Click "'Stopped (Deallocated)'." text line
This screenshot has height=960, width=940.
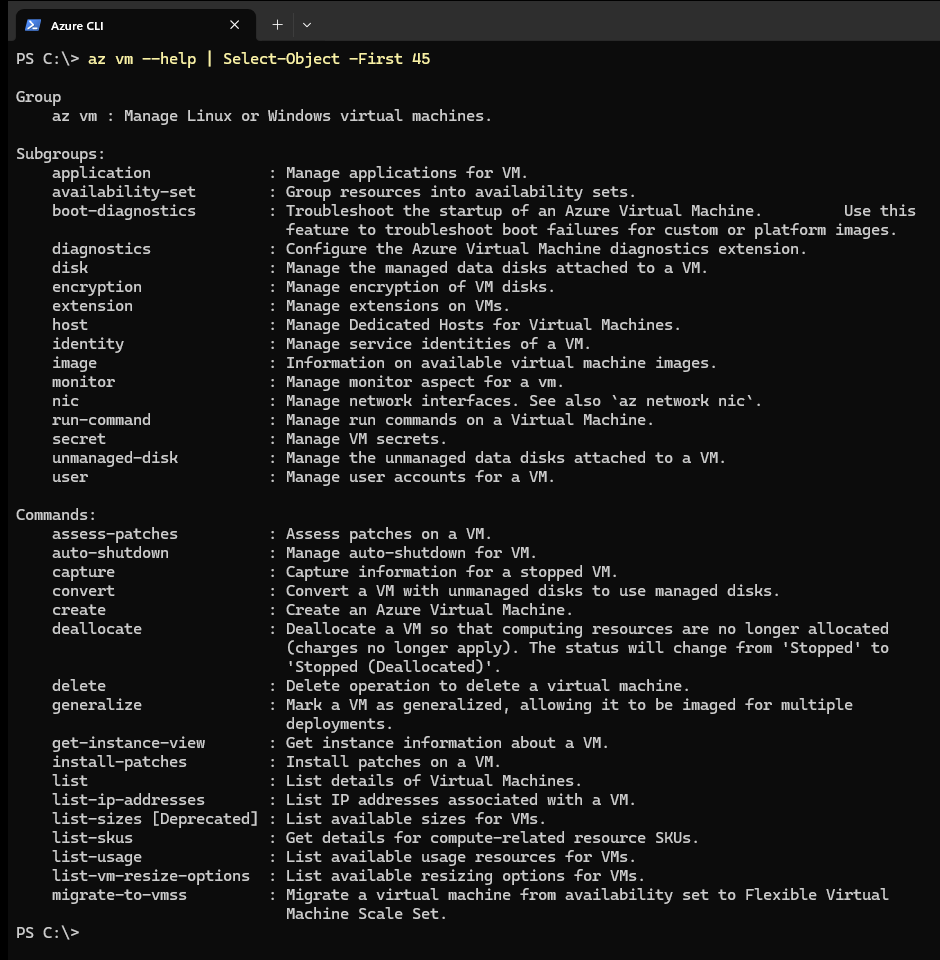click(x=393, y=667)
